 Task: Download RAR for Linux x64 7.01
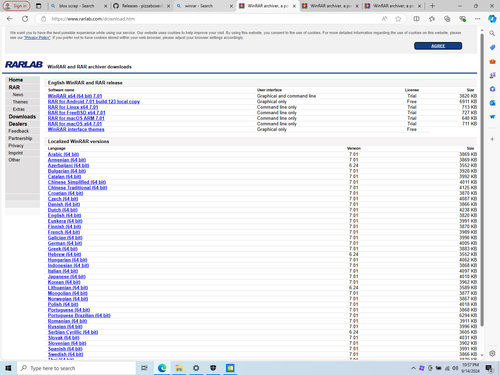(x=73, y=107)
